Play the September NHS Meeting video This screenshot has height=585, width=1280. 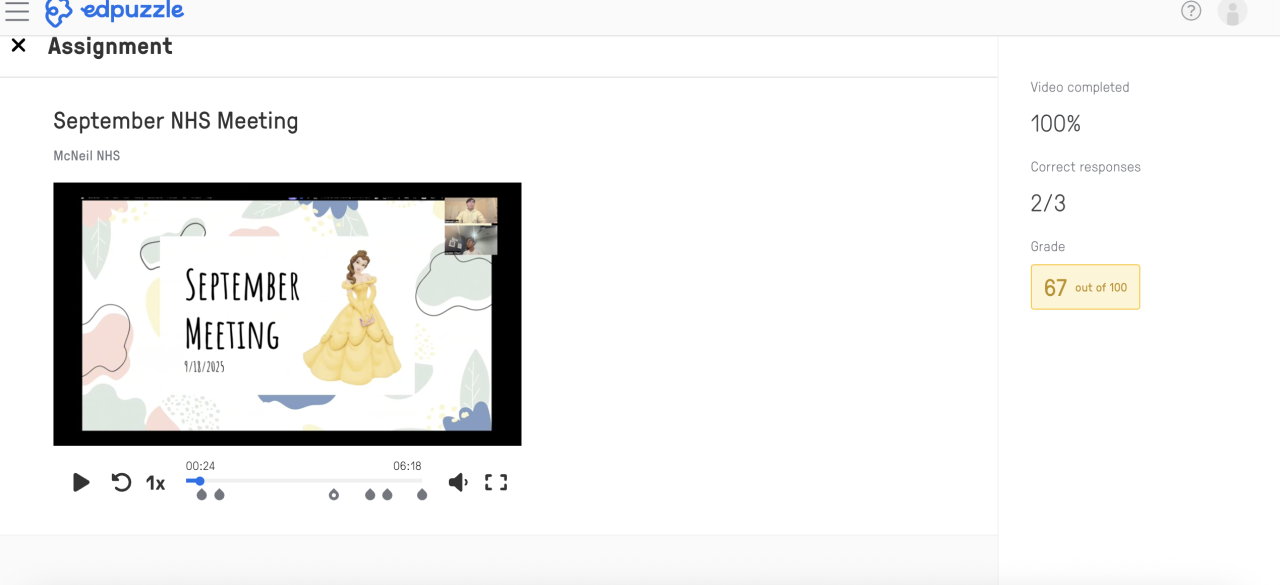click(x=81, y=482)
